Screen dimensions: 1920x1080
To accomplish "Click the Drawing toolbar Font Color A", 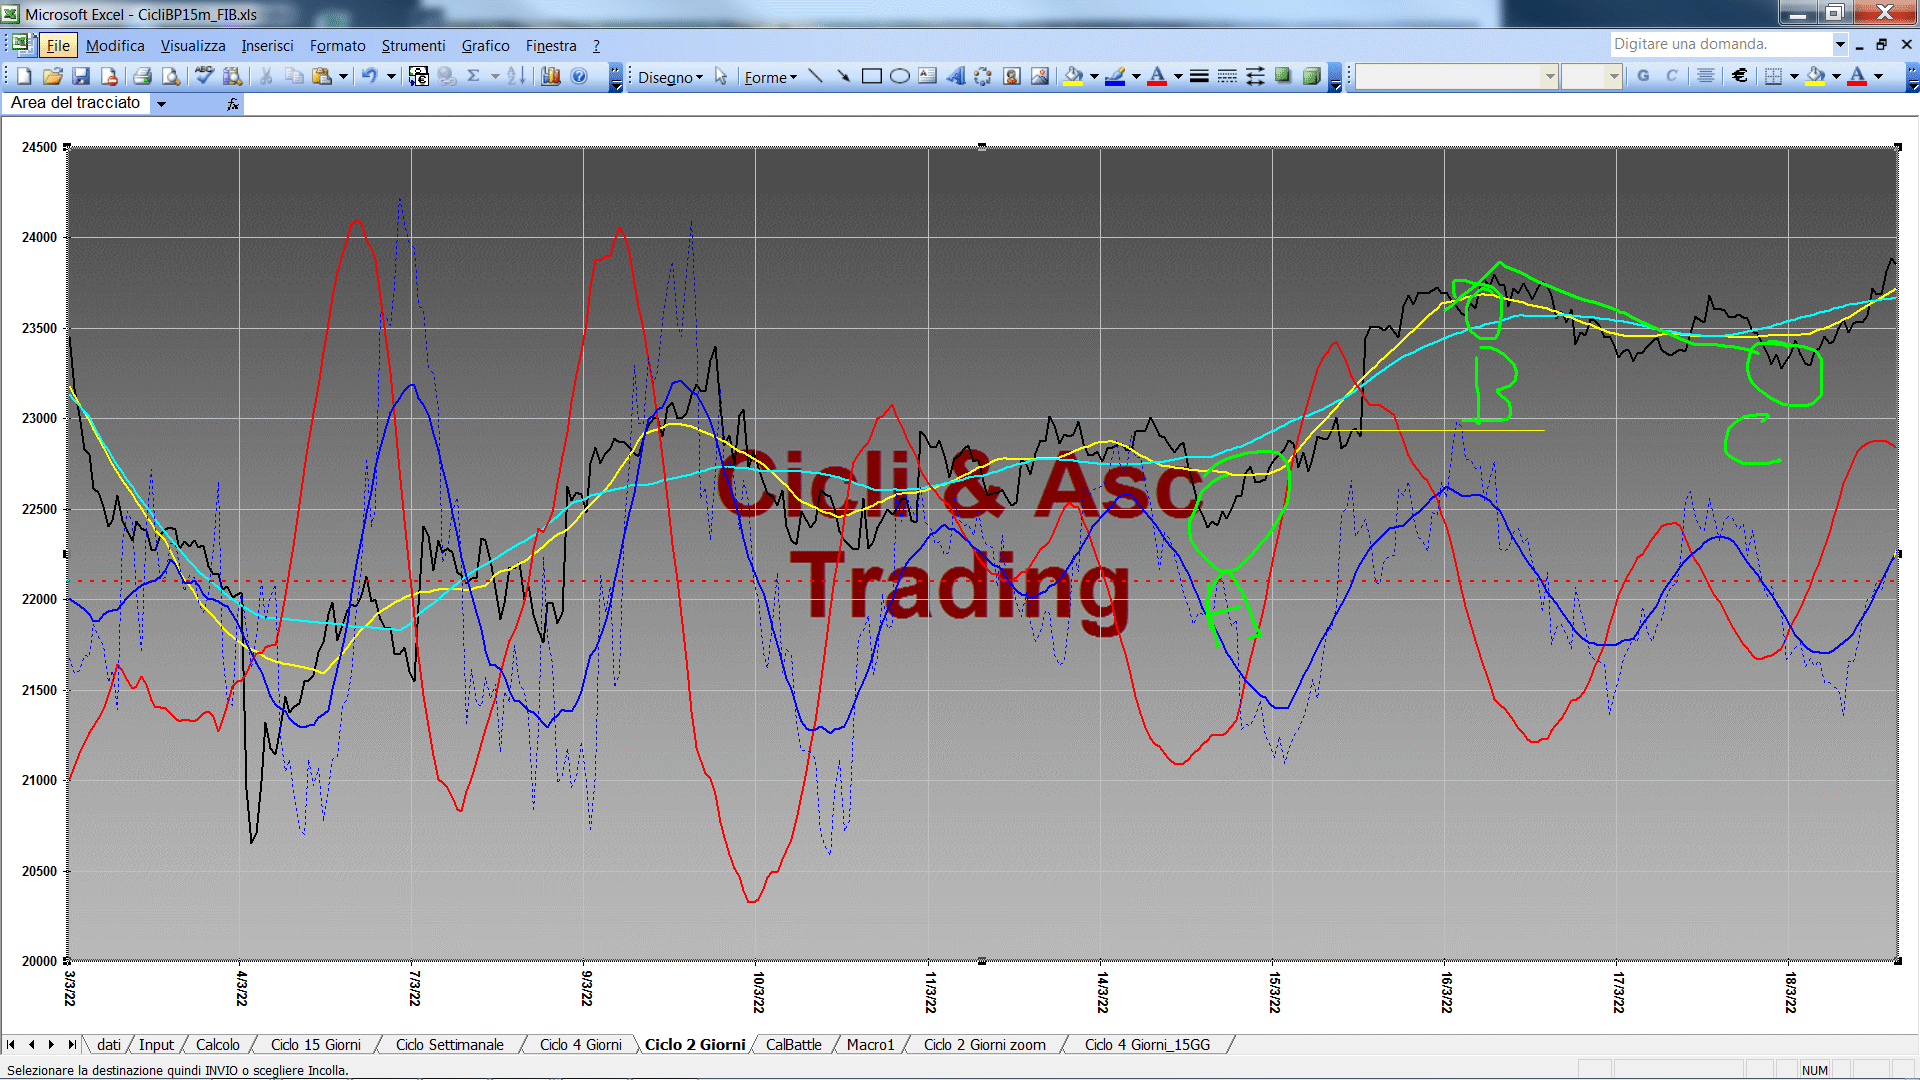I will click(1157, 76).
